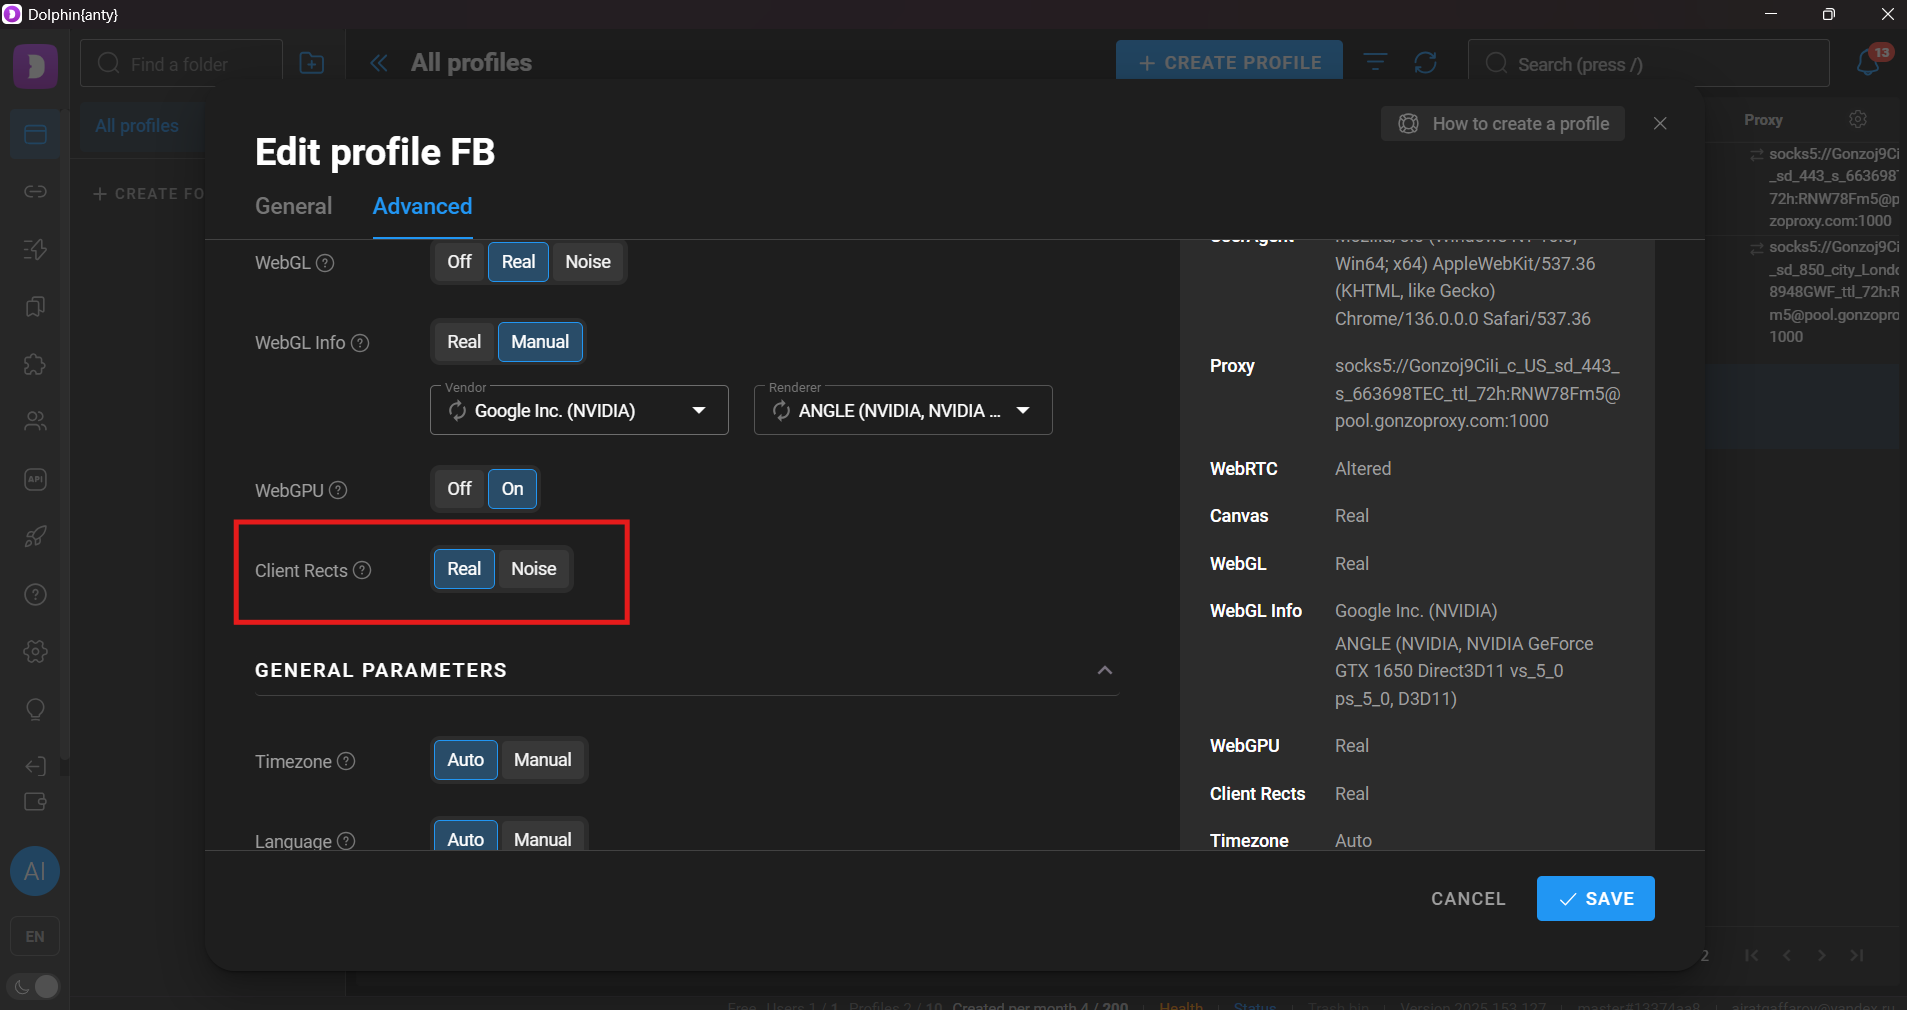Click the Save button
1907x1010 pixels.
tap(1595, 898)
